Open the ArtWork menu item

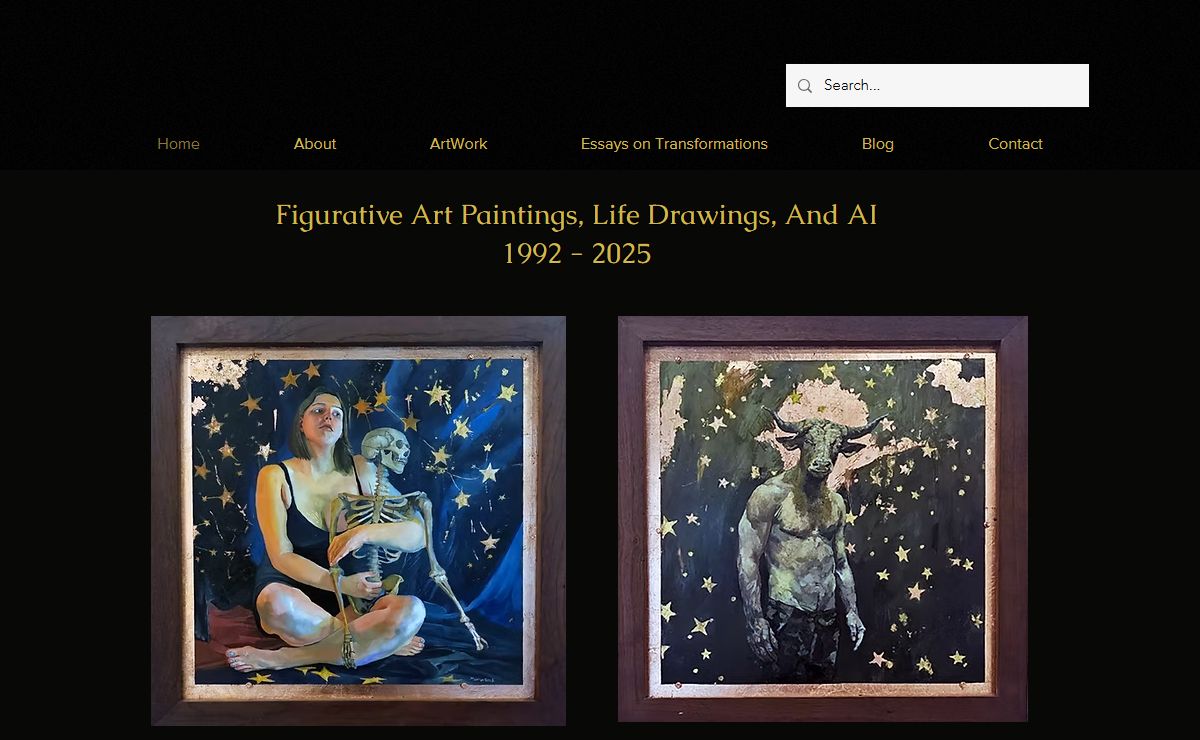458,144
